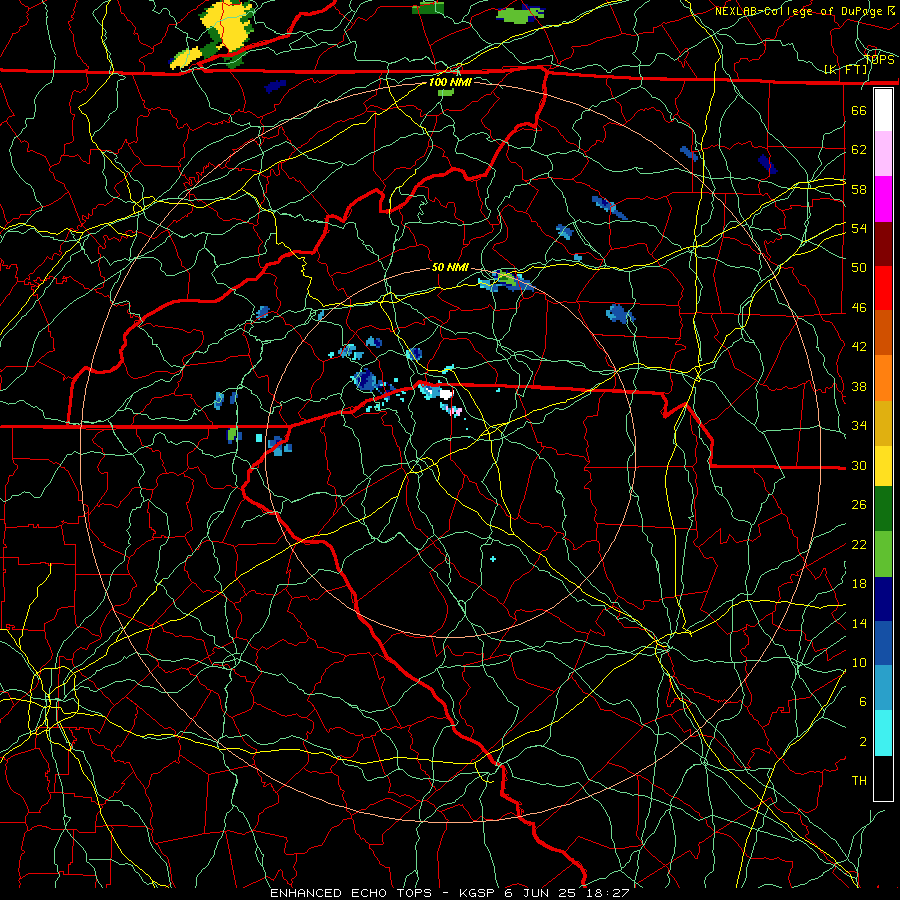Viewport: 900px width, 900px height.
Task: Click the 46 legend value
Action: click(859, 307)
